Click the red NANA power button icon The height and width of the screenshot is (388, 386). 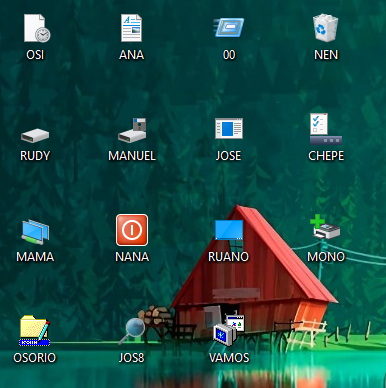132,230
